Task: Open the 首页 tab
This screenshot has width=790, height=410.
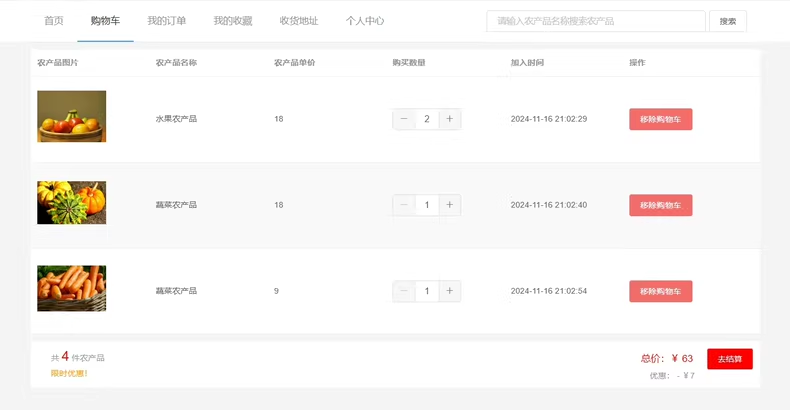Action: (53, 21)
